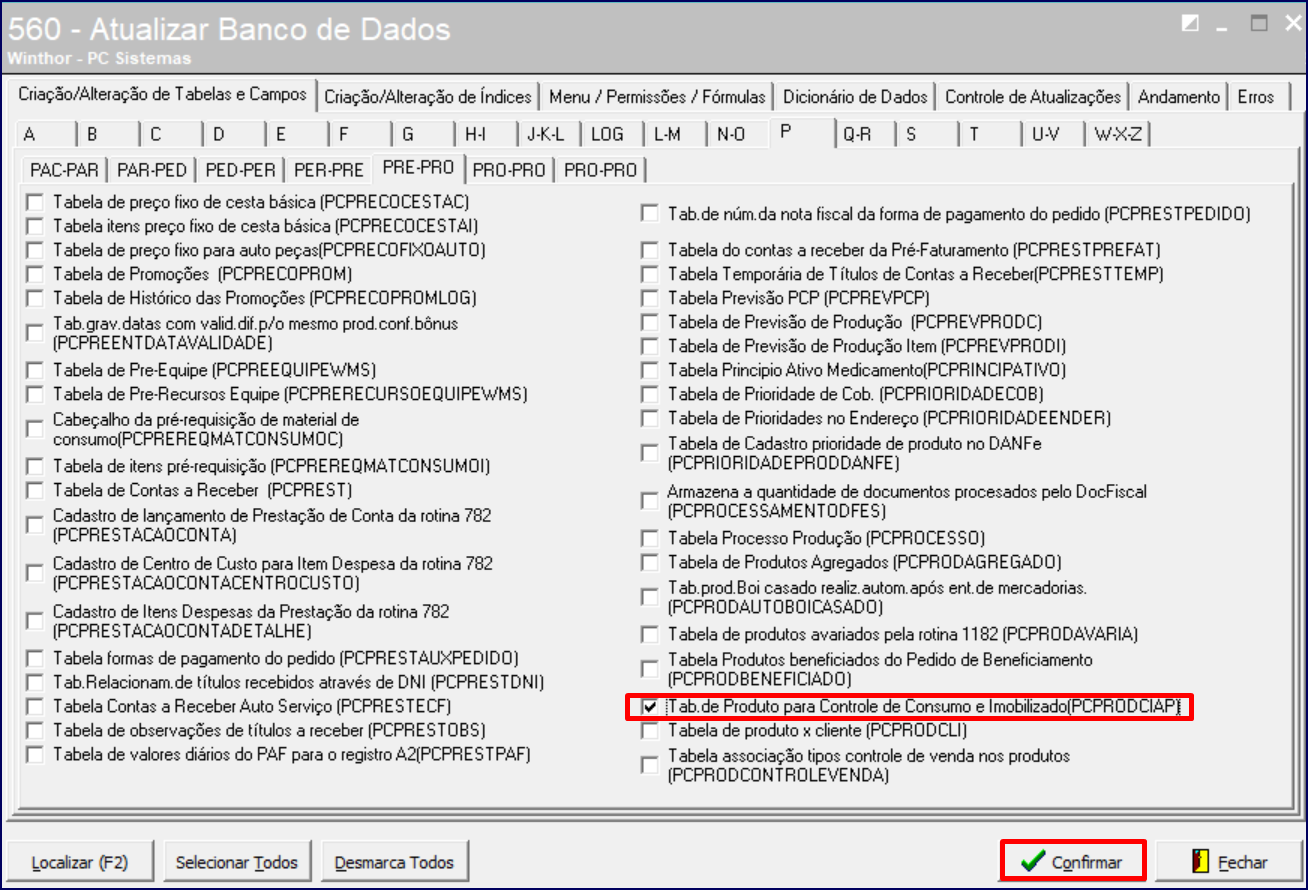Select the N-O letter tab
The width and height of the screenshot is (1308, 890).
tap(738, 134)
